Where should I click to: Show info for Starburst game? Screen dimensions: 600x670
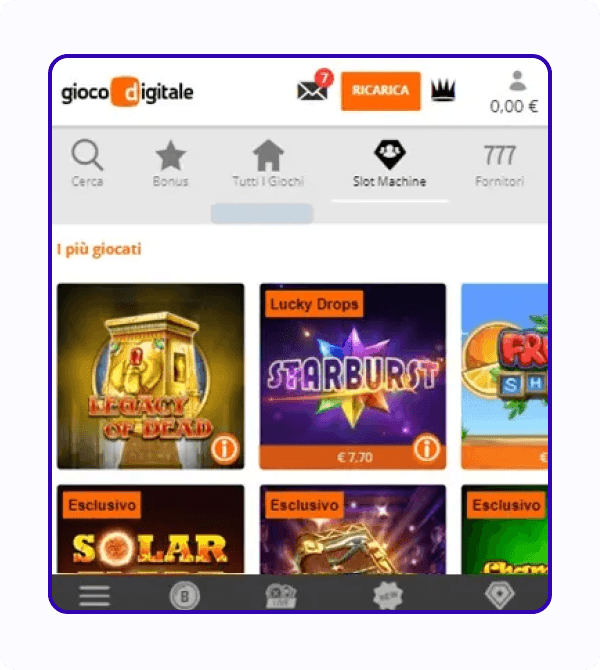tap(426, 448)
